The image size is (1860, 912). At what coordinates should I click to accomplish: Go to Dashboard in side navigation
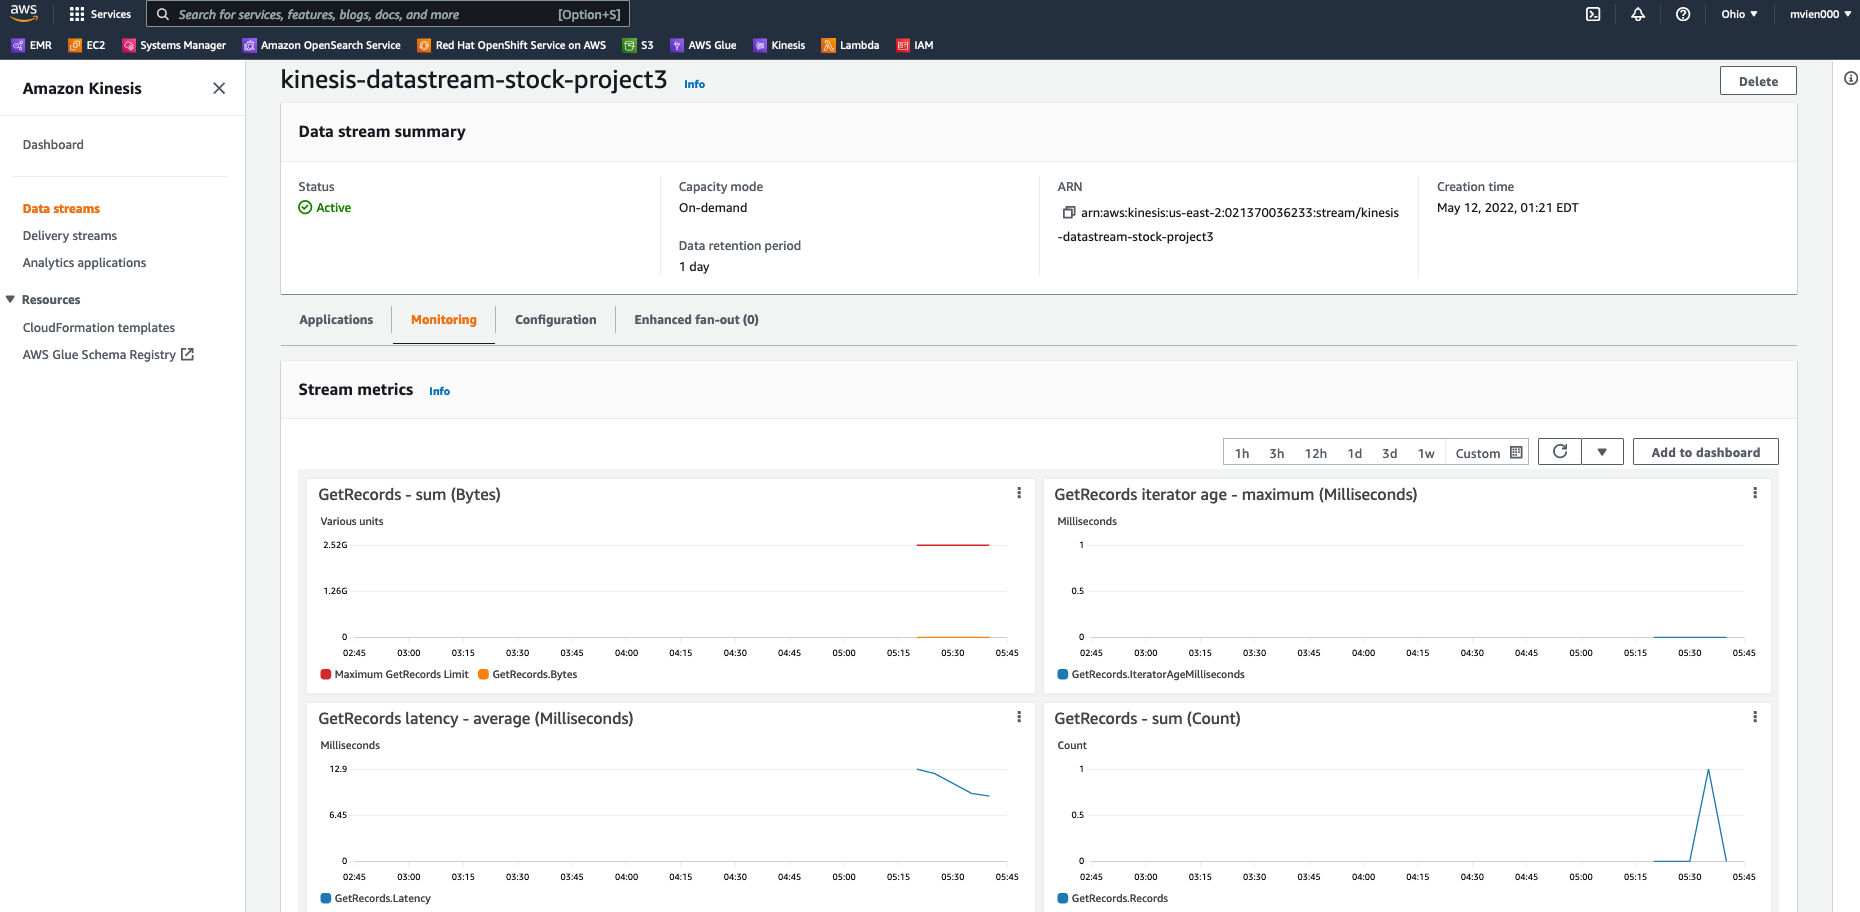pyautogui.click(x=53, y=145)
